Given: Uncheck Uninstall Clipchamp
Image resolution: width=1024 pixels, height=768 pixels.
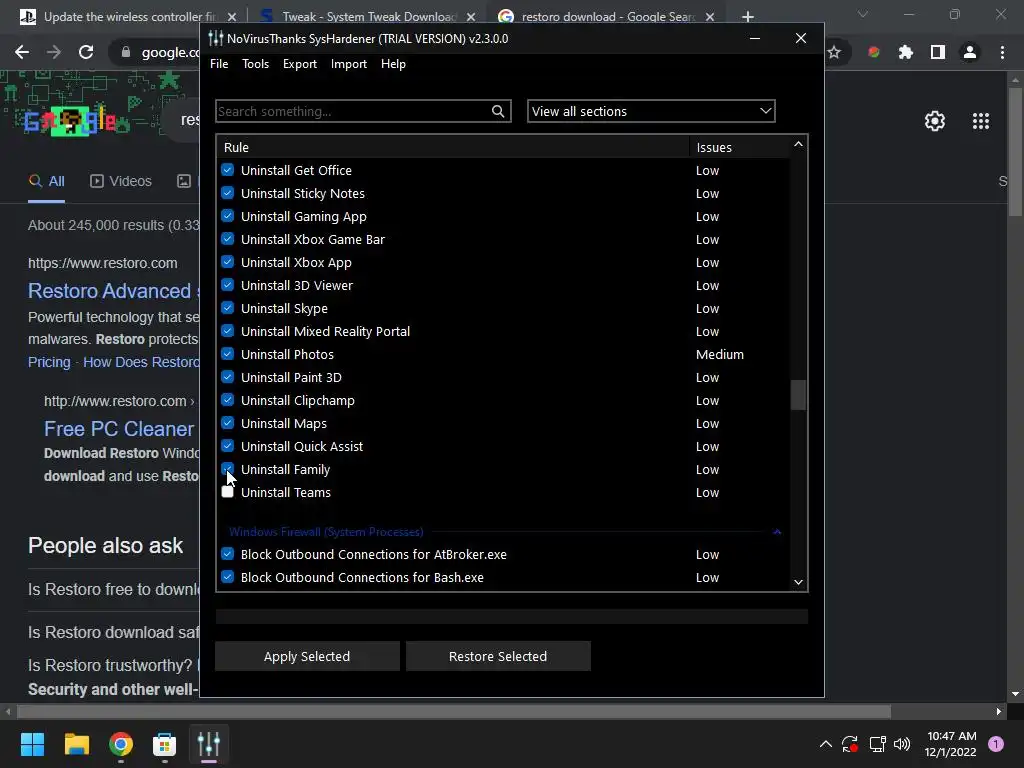Looking at the screenshot, I should pyautogui.click(x=227, y=400).
